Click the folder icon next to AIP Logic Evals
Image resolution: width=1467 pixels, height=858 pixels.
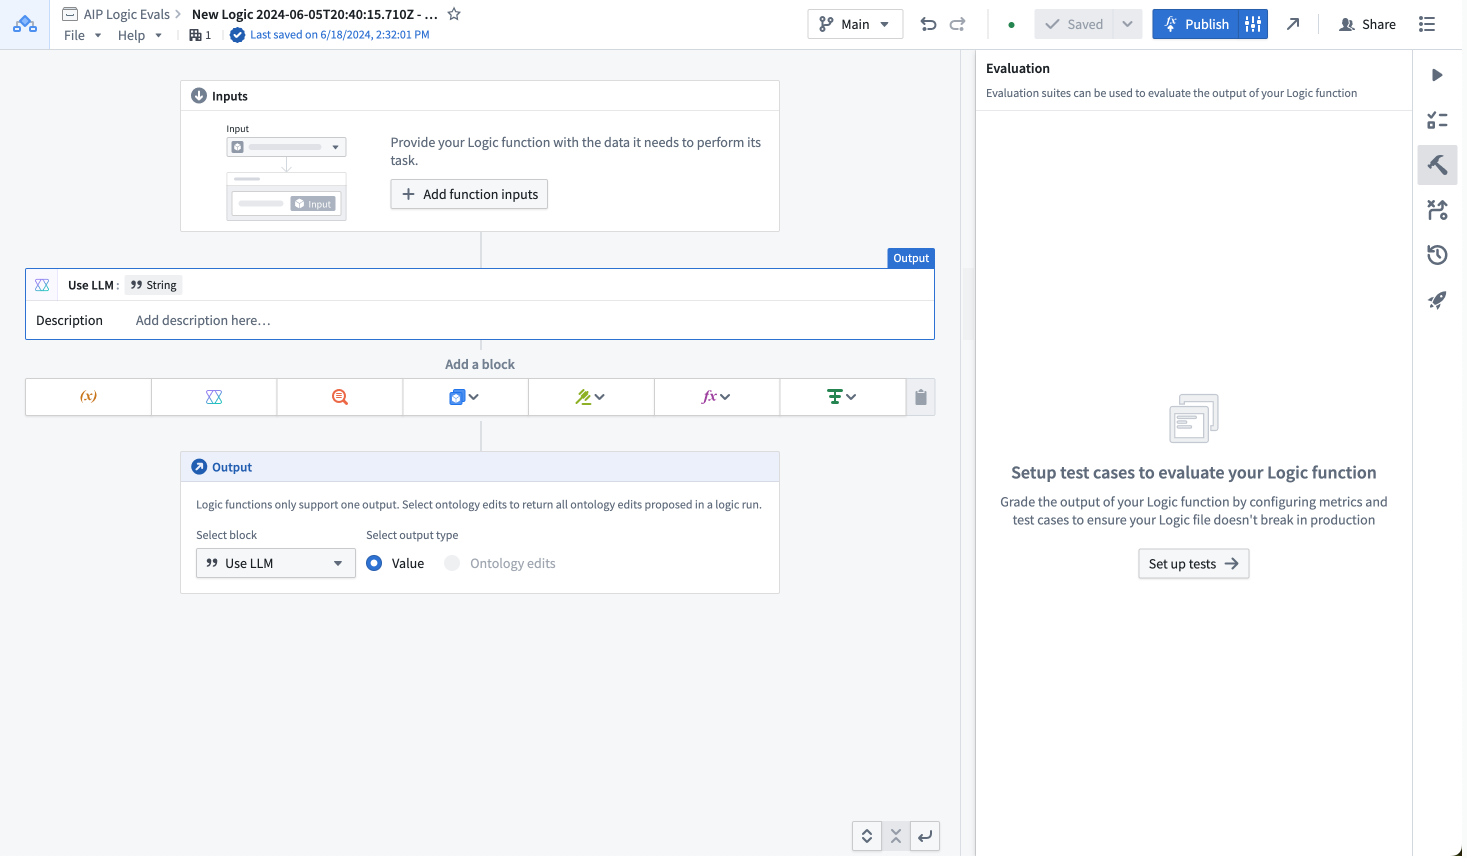pos(70,14)
